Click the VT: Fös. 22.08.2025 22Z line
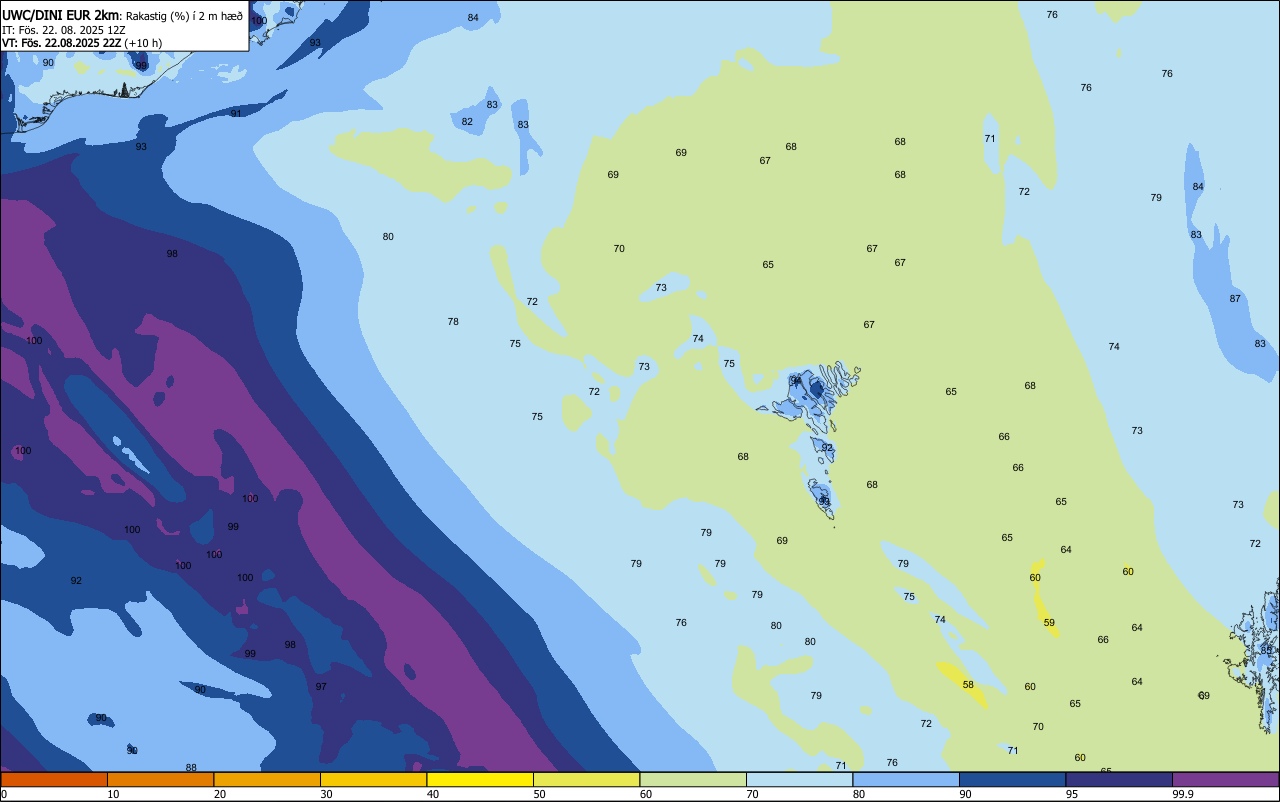 (x=62, y=43)
